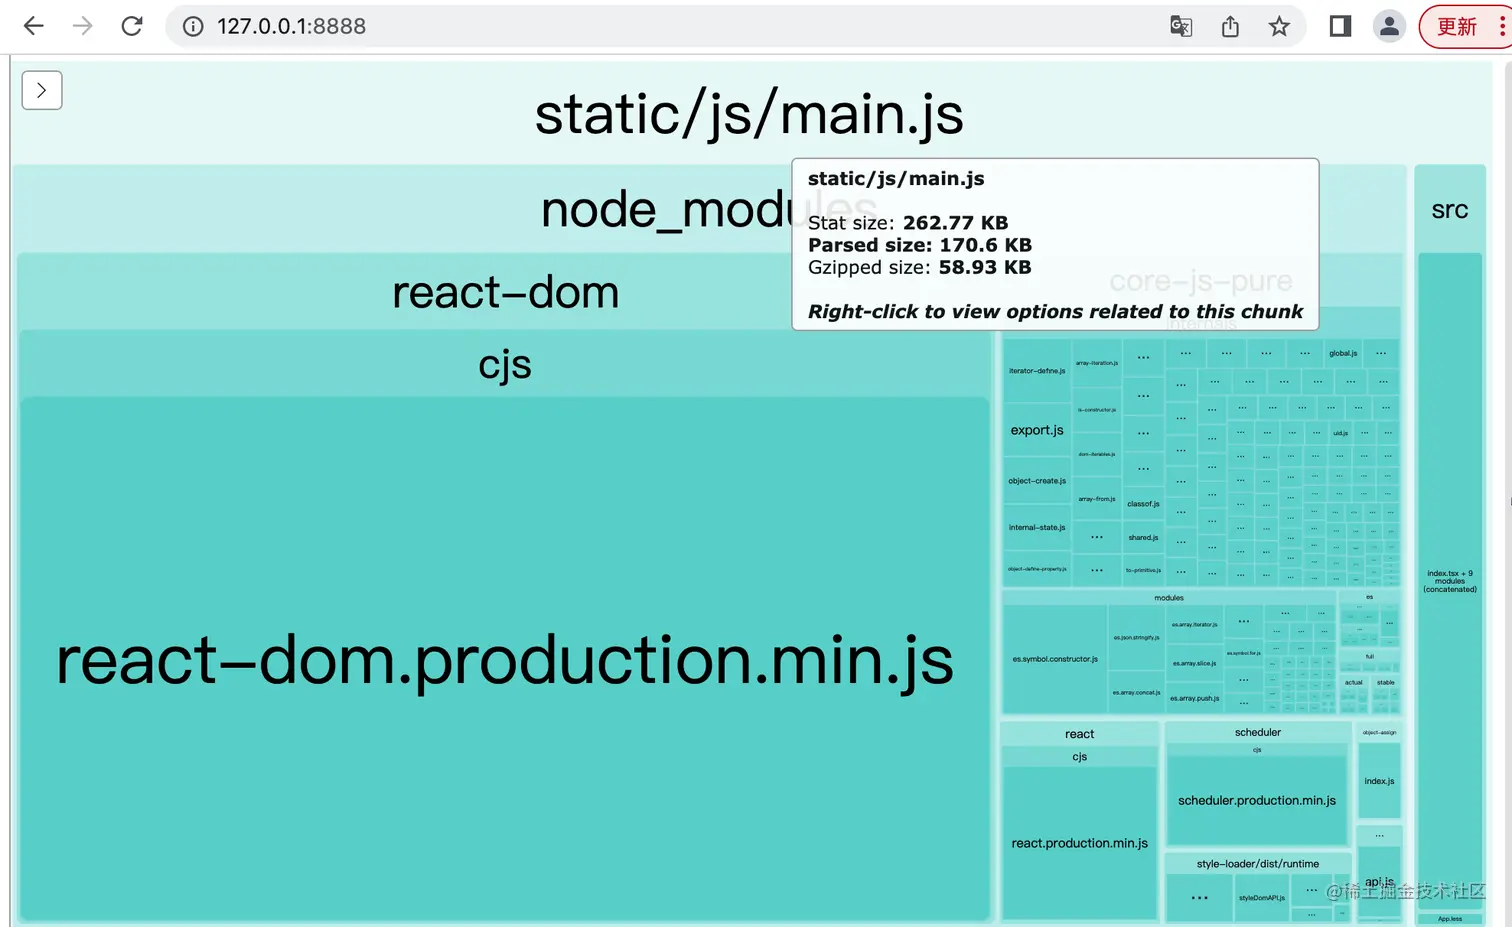Click the react.production.min.js module

point(1079,843)
